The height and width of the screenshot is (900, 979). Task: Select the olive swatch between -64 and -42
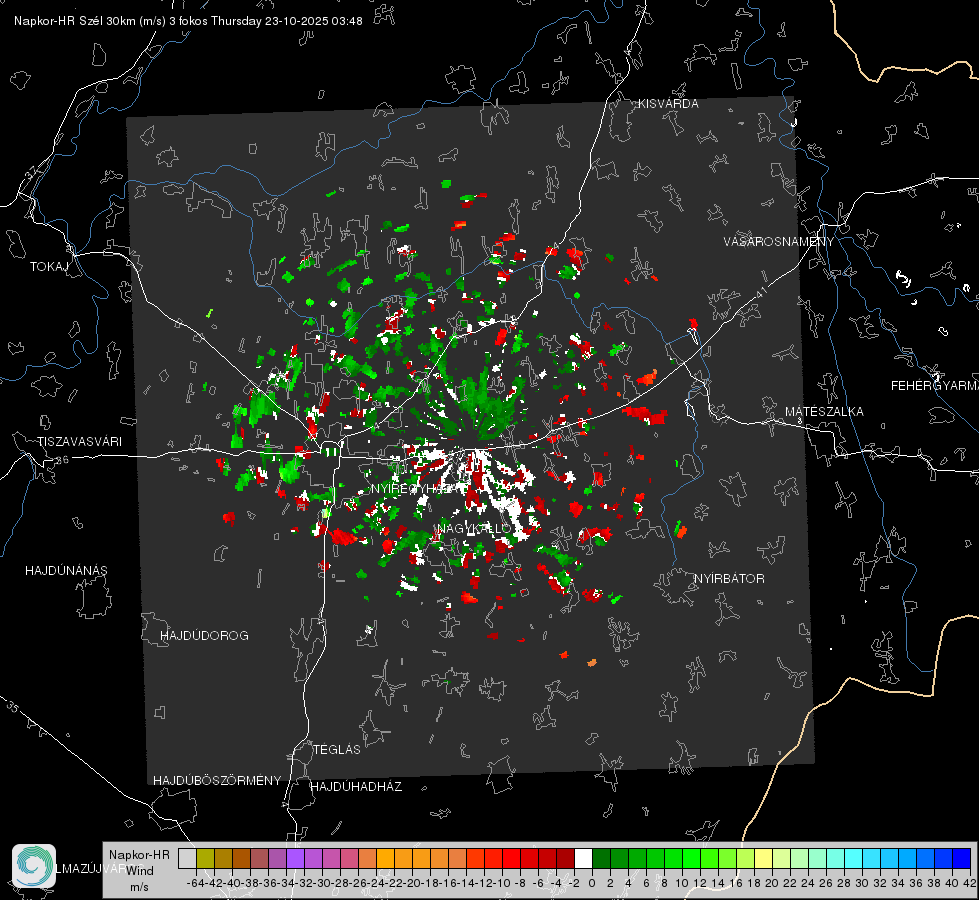tap(205, 858)
